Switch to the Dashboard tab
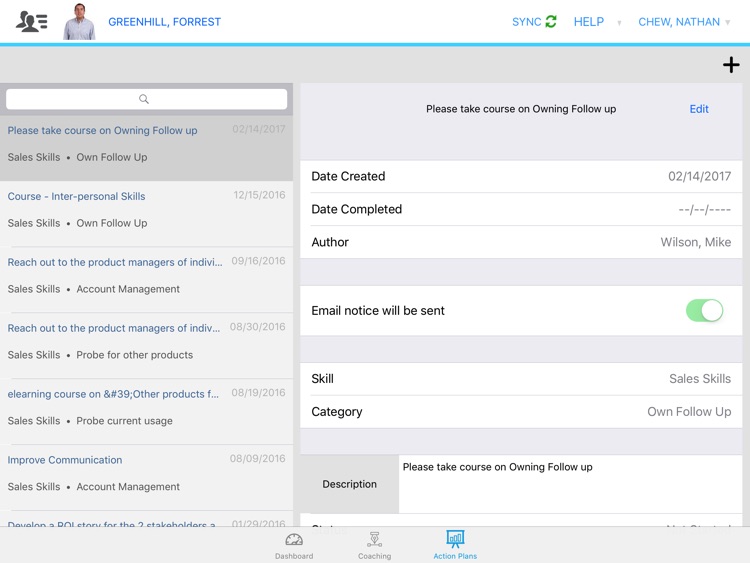The width and height of the screenshot is (750, 563). coord(294,545)
